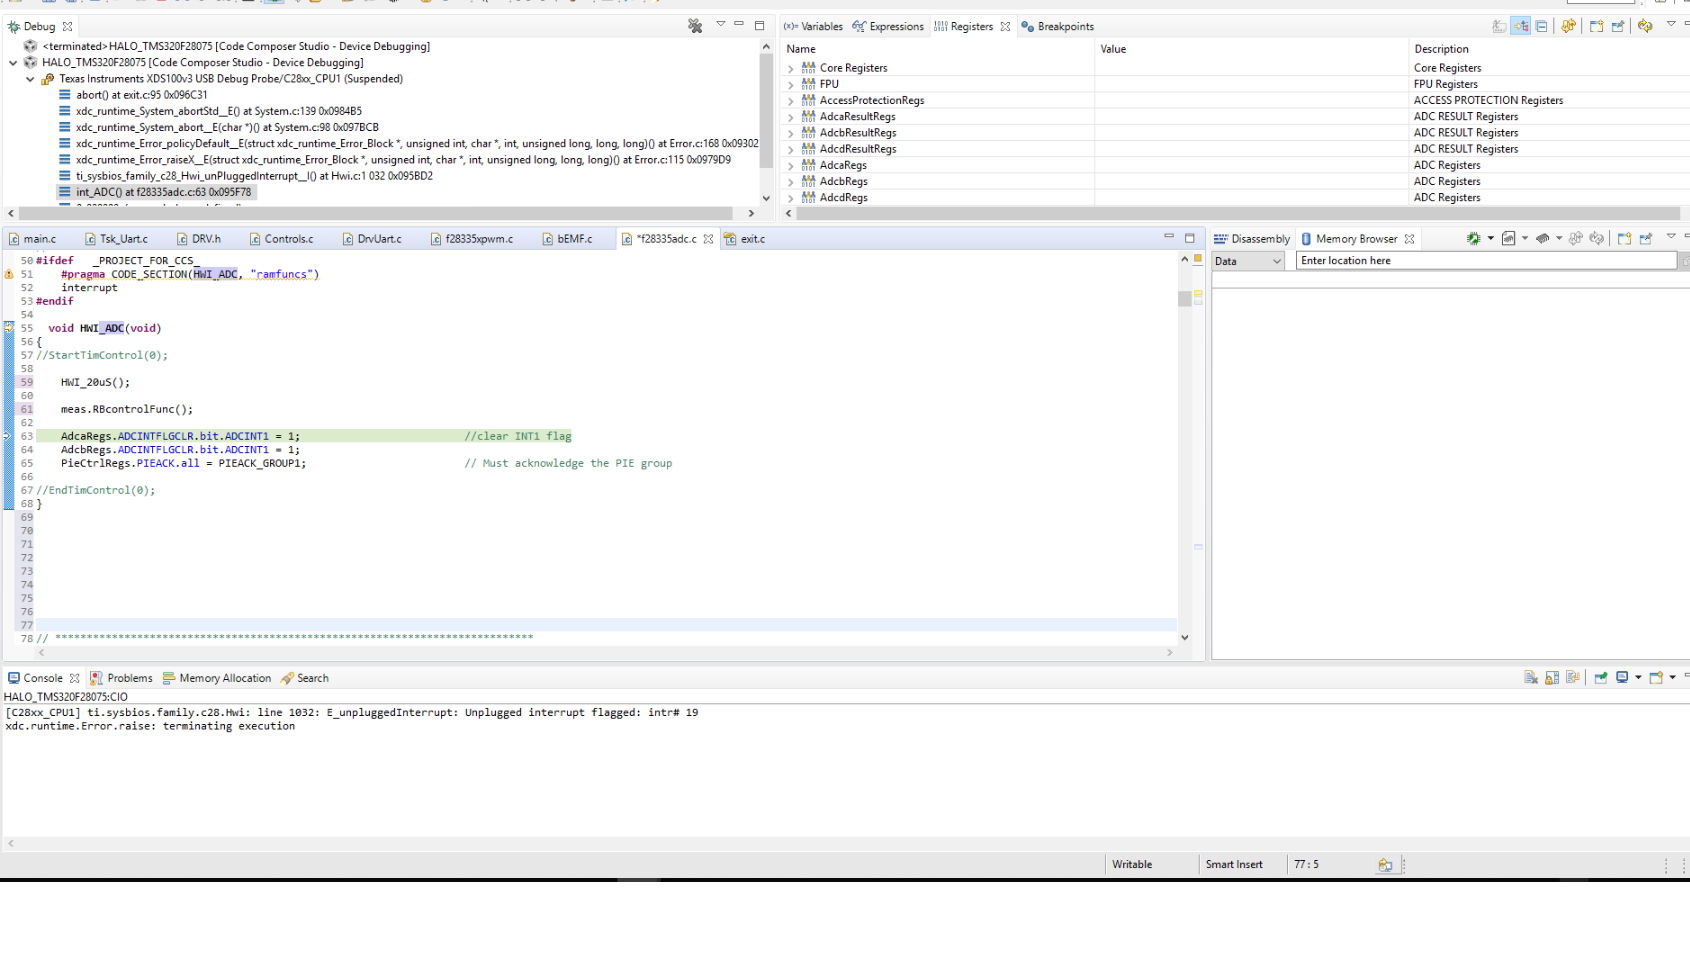The height and width of the screenshot is (973, 1690).
Task: Toggle continuous refresh in Registers view
Action: click(x=1645, y=26)
